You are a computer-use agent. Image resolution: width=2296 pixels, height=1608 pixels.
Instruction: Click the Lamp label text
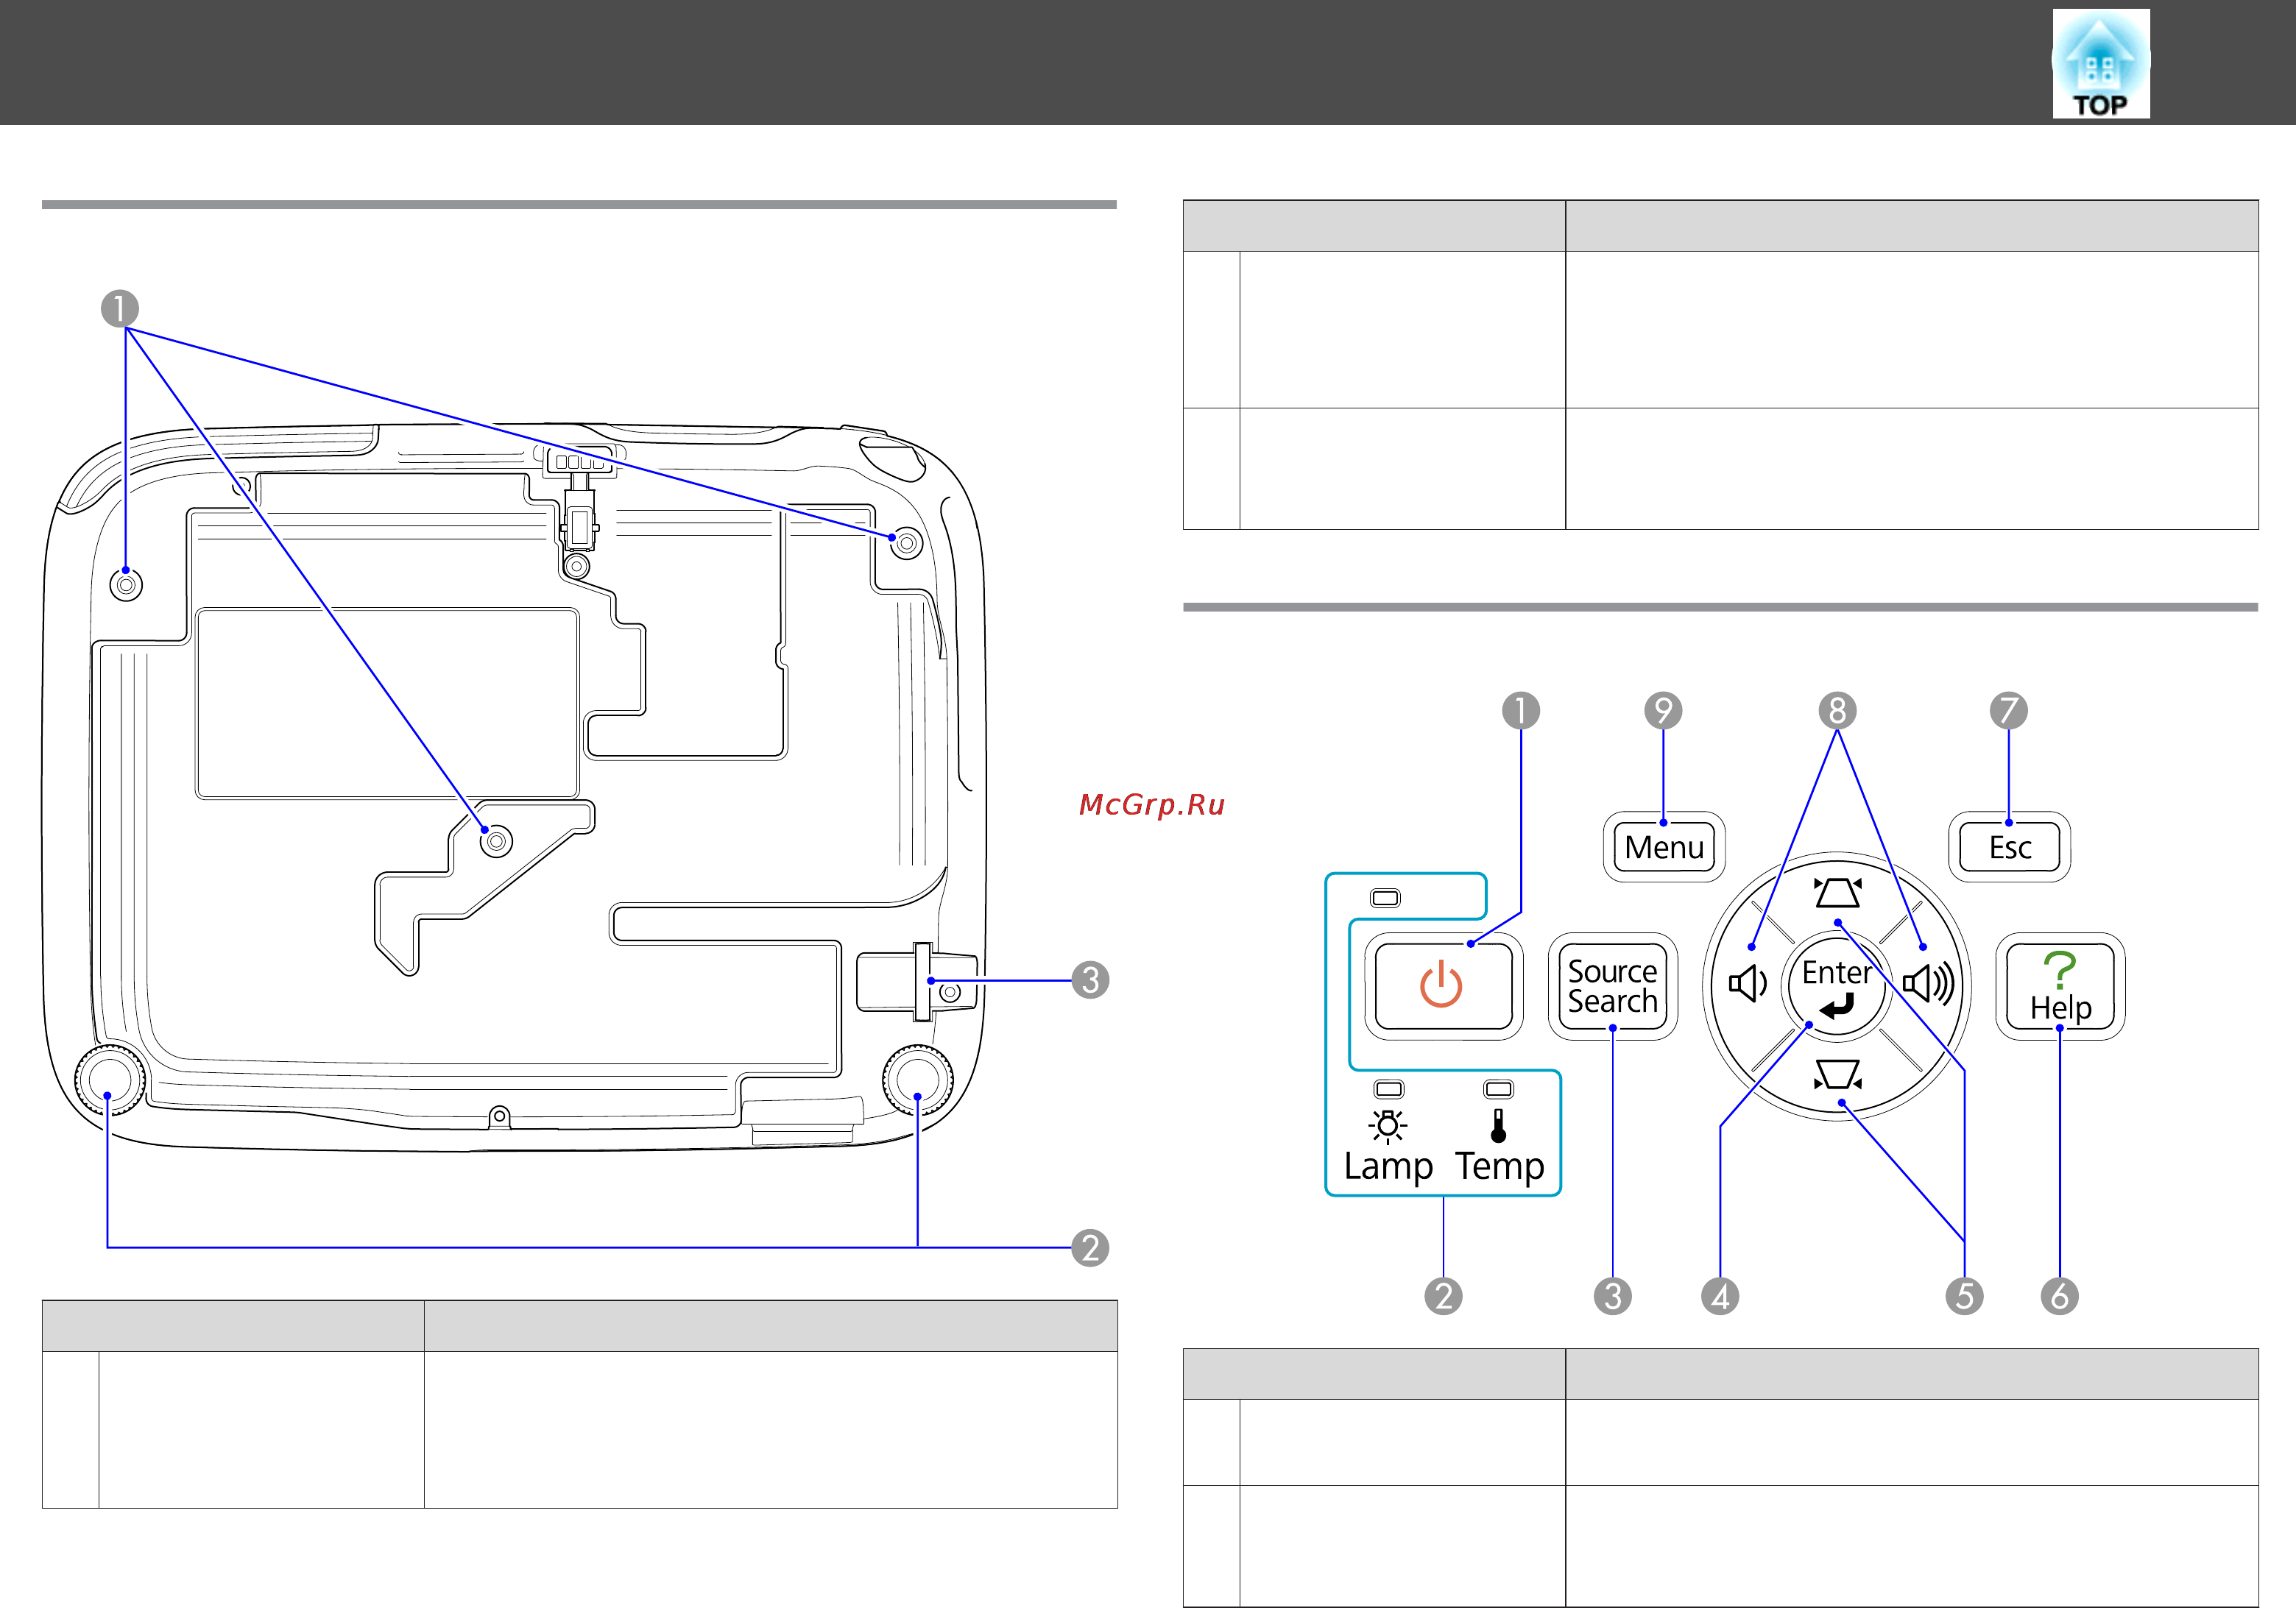1388,1167
